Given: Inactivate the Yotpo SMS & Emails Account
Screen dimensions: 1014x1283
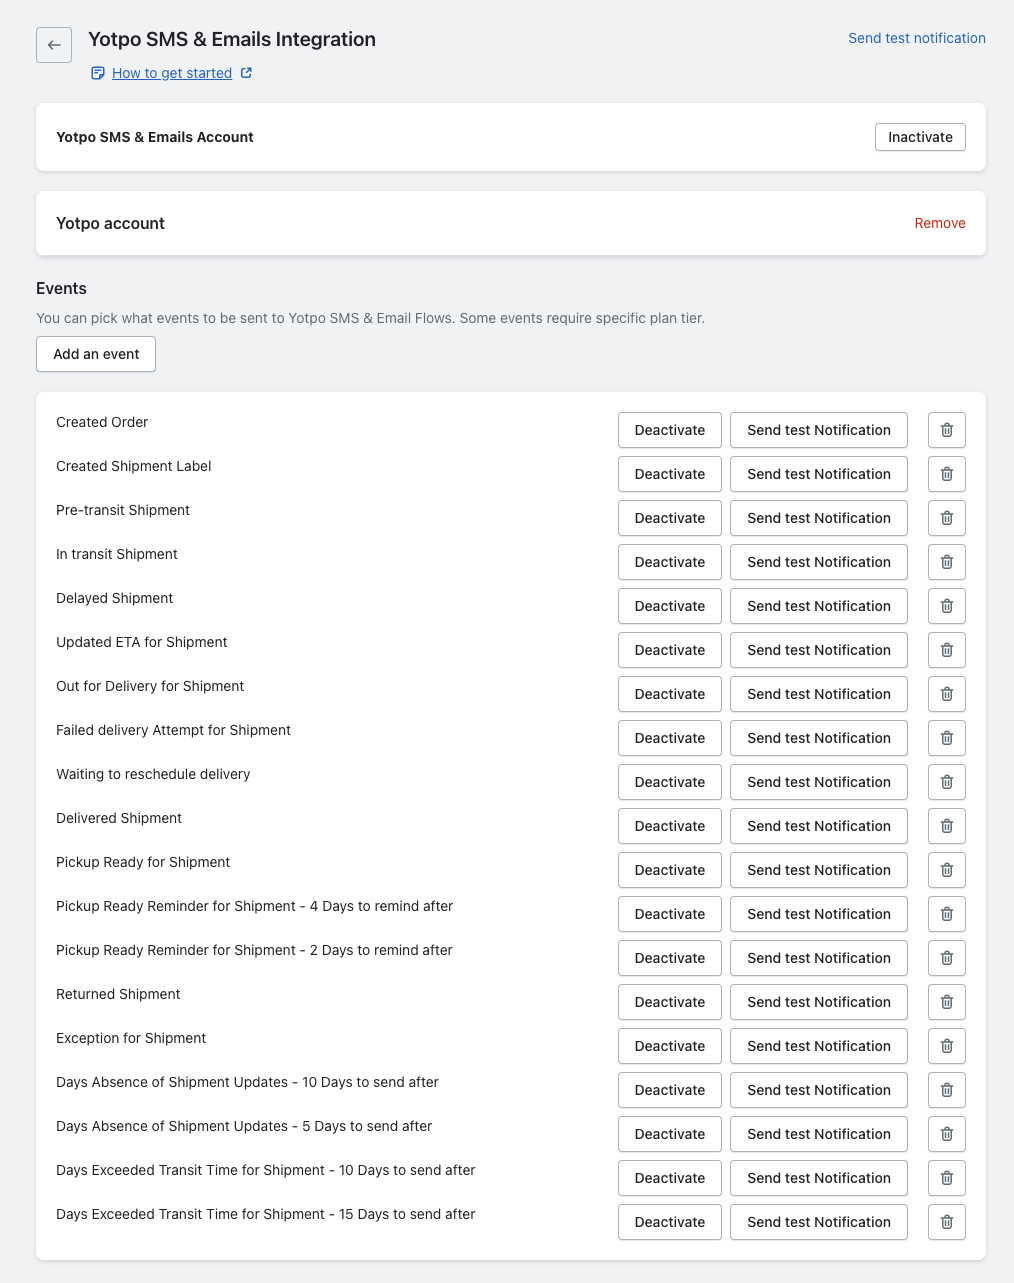Looking at the screenshot, I should point(920,137).
